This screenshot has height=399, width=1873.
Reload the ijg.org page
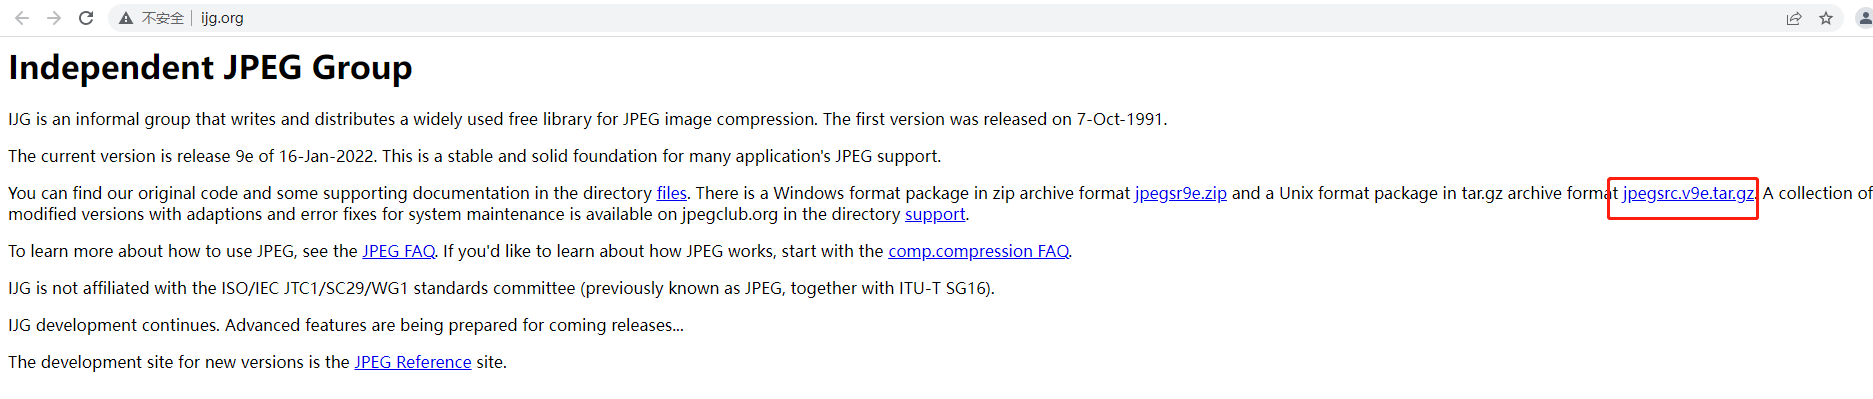pyautogui.click(x=86, y=18)
